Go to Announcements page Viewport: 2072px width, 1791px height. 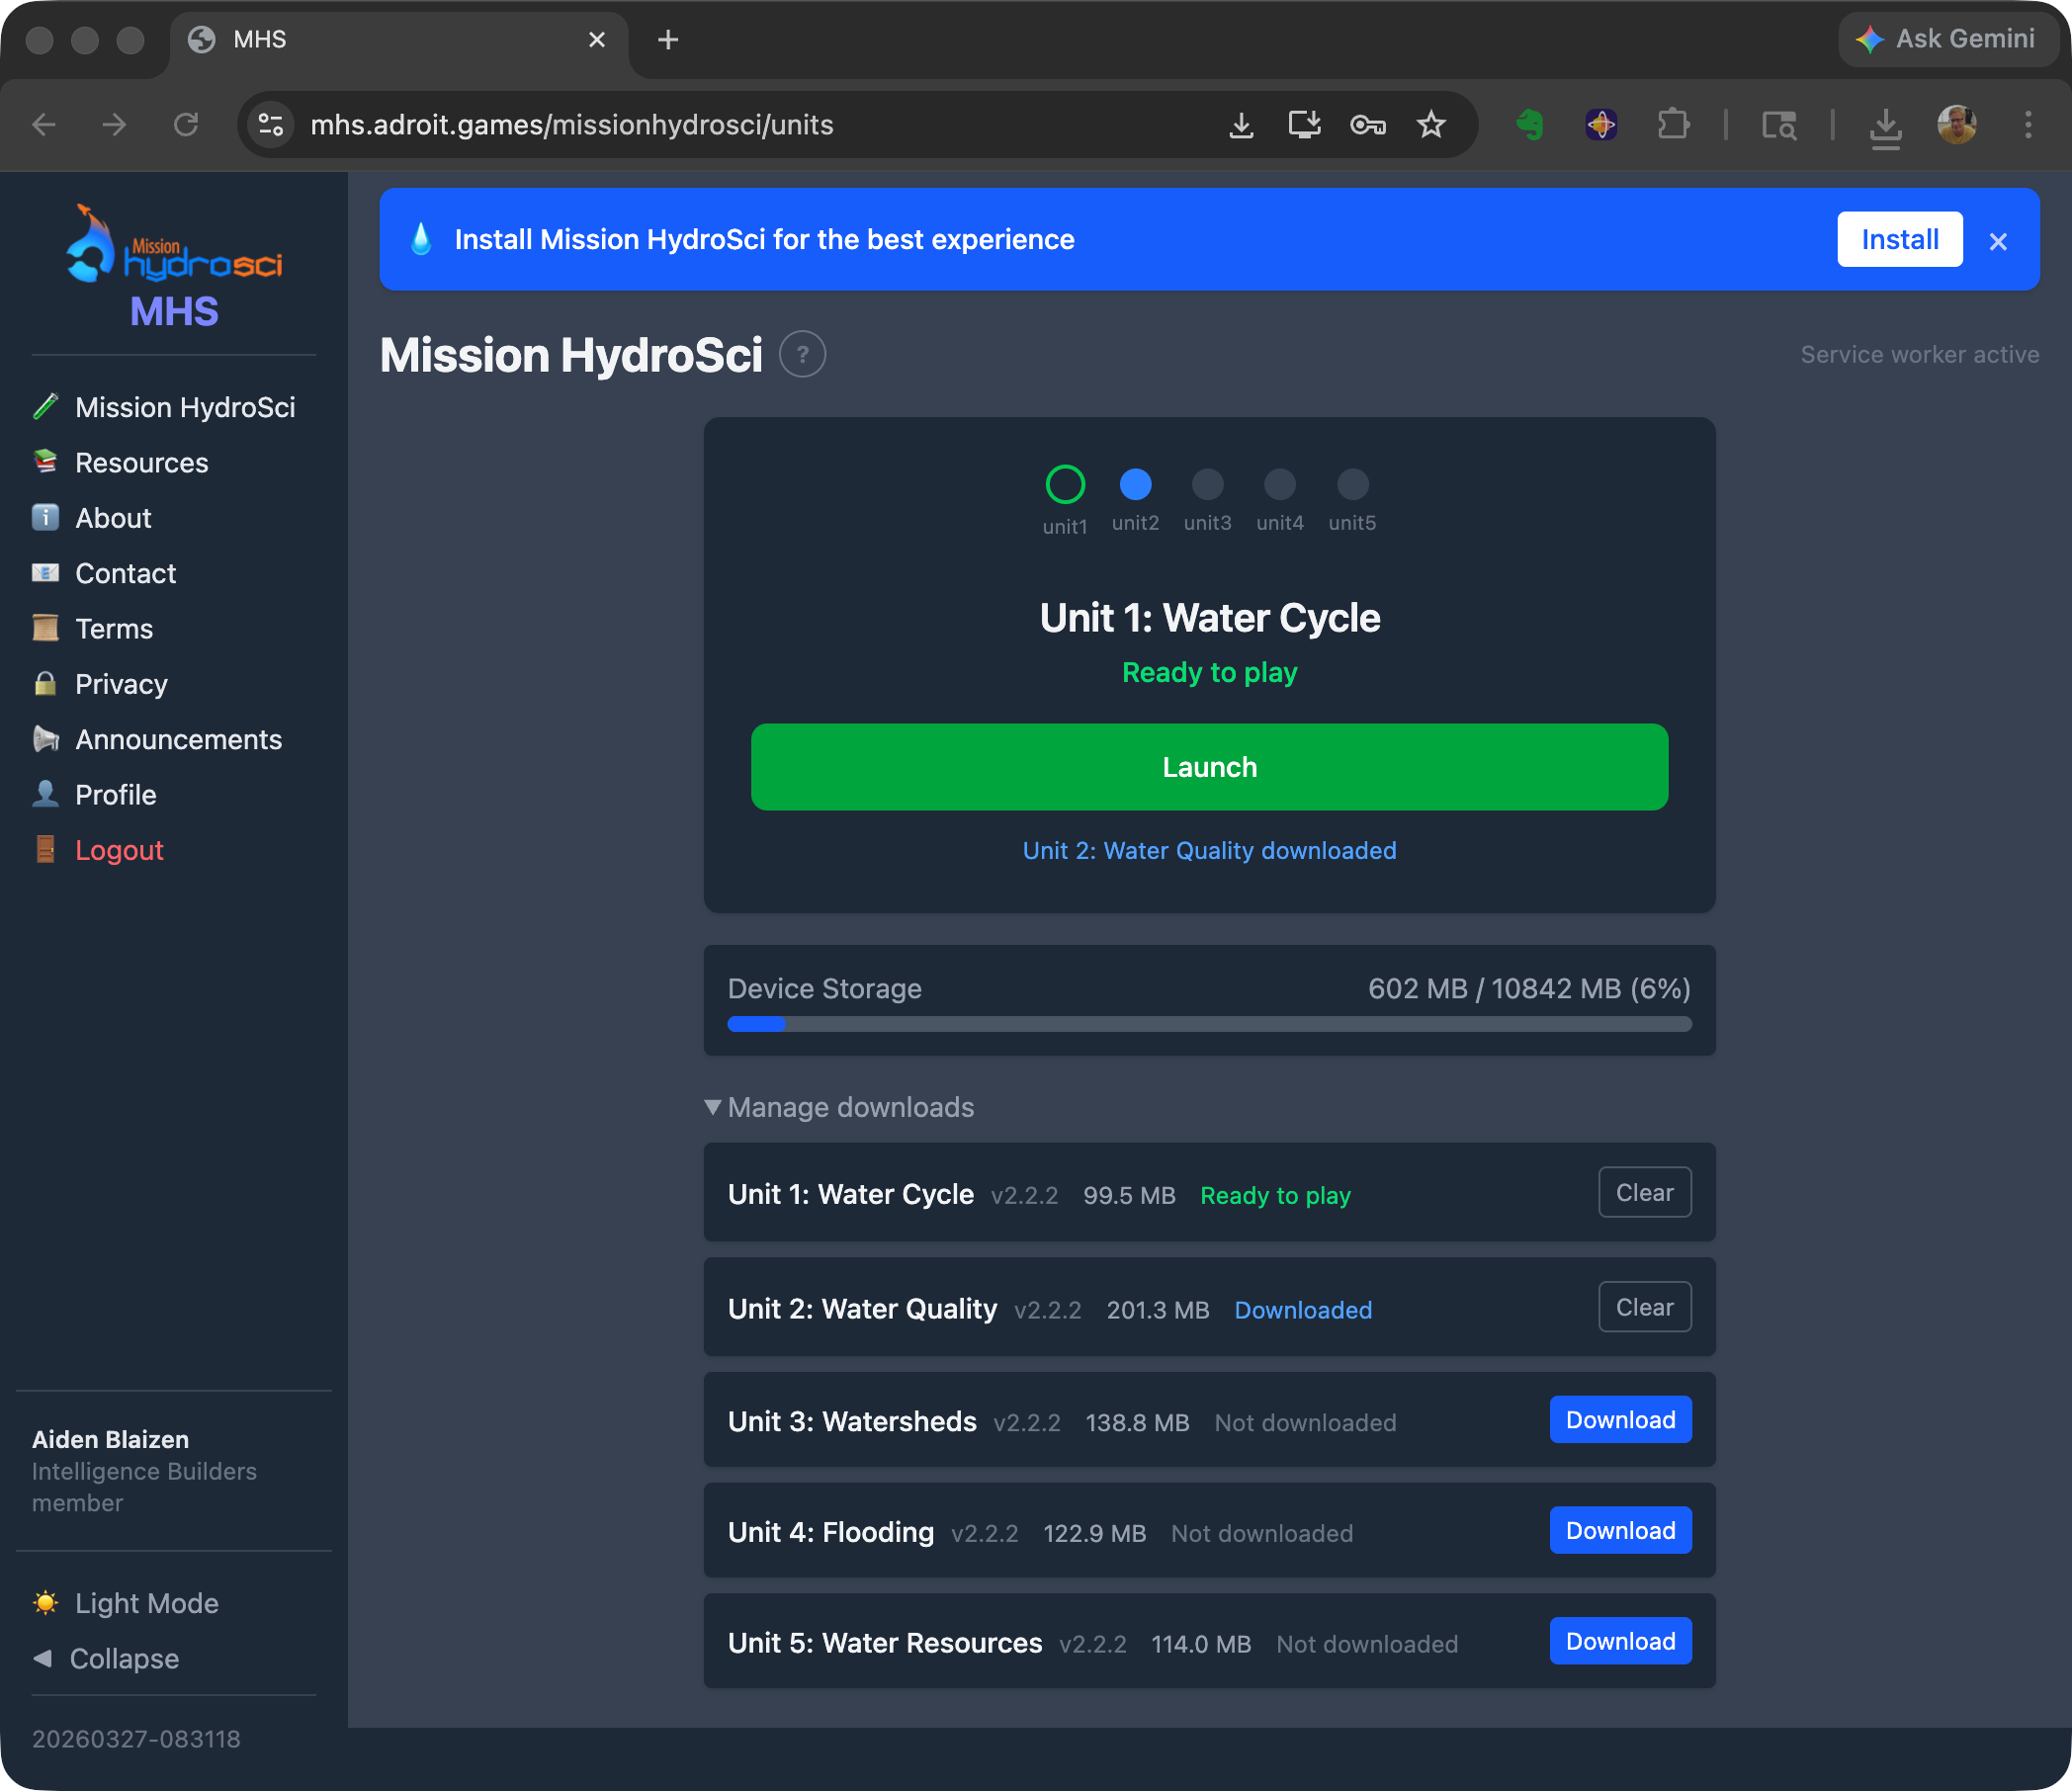[x=178, y=740]
